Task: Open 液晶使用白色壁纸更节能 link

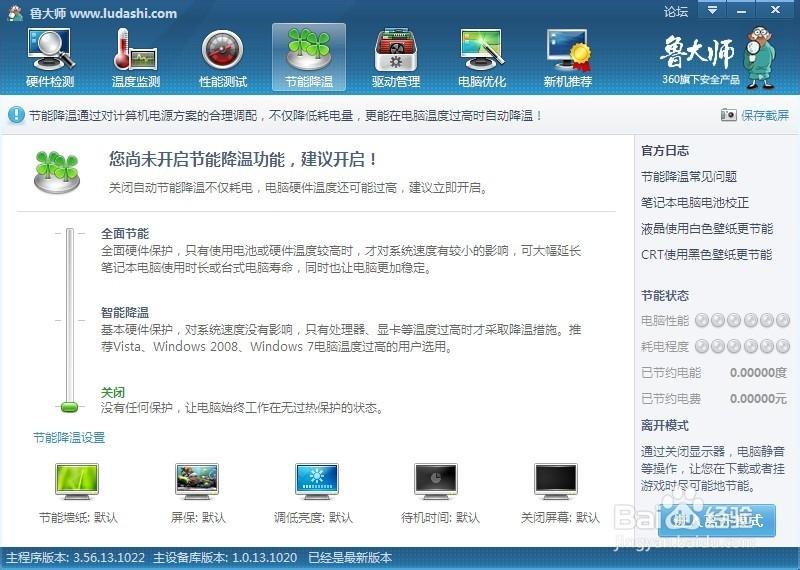Action: pos(707,229)
